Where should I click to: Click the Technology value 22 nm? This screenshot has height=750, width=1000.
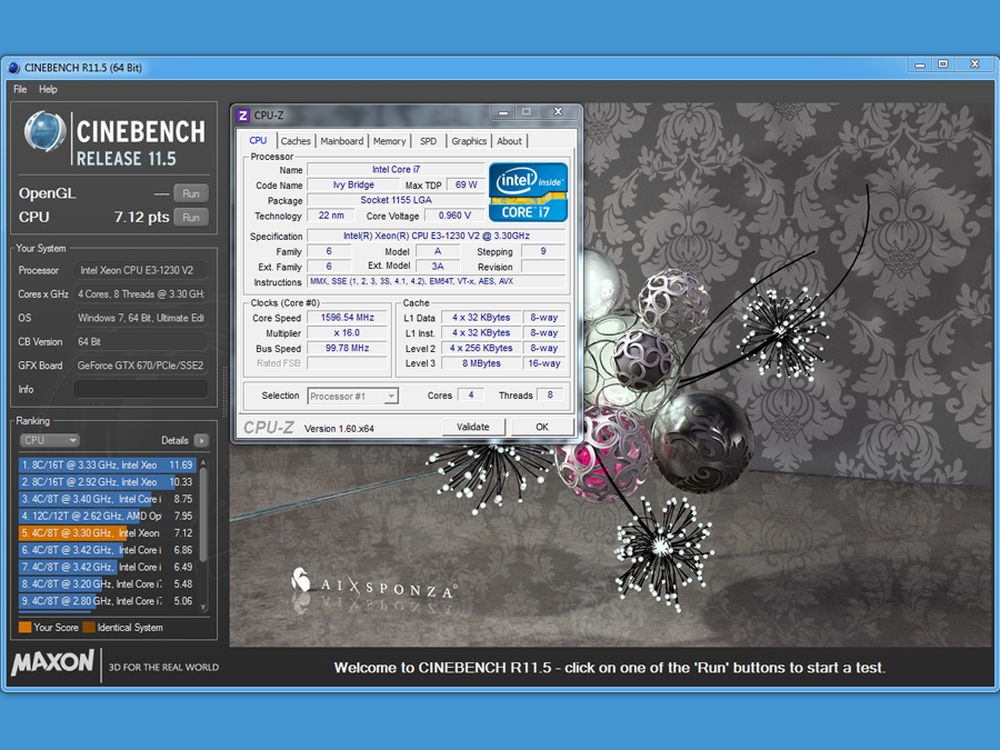point(331,216)
